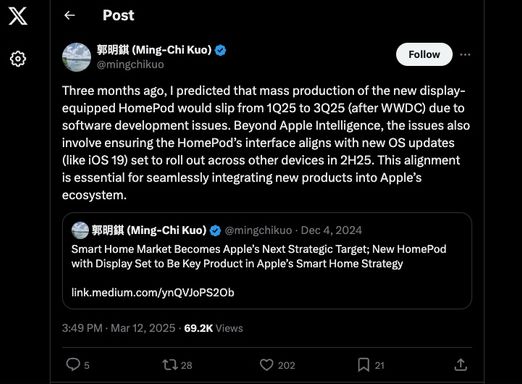This screenshot has width=522, height=384.
Task: Open the quoted post's @mingchikuo handle
Action: click(258, 230)
